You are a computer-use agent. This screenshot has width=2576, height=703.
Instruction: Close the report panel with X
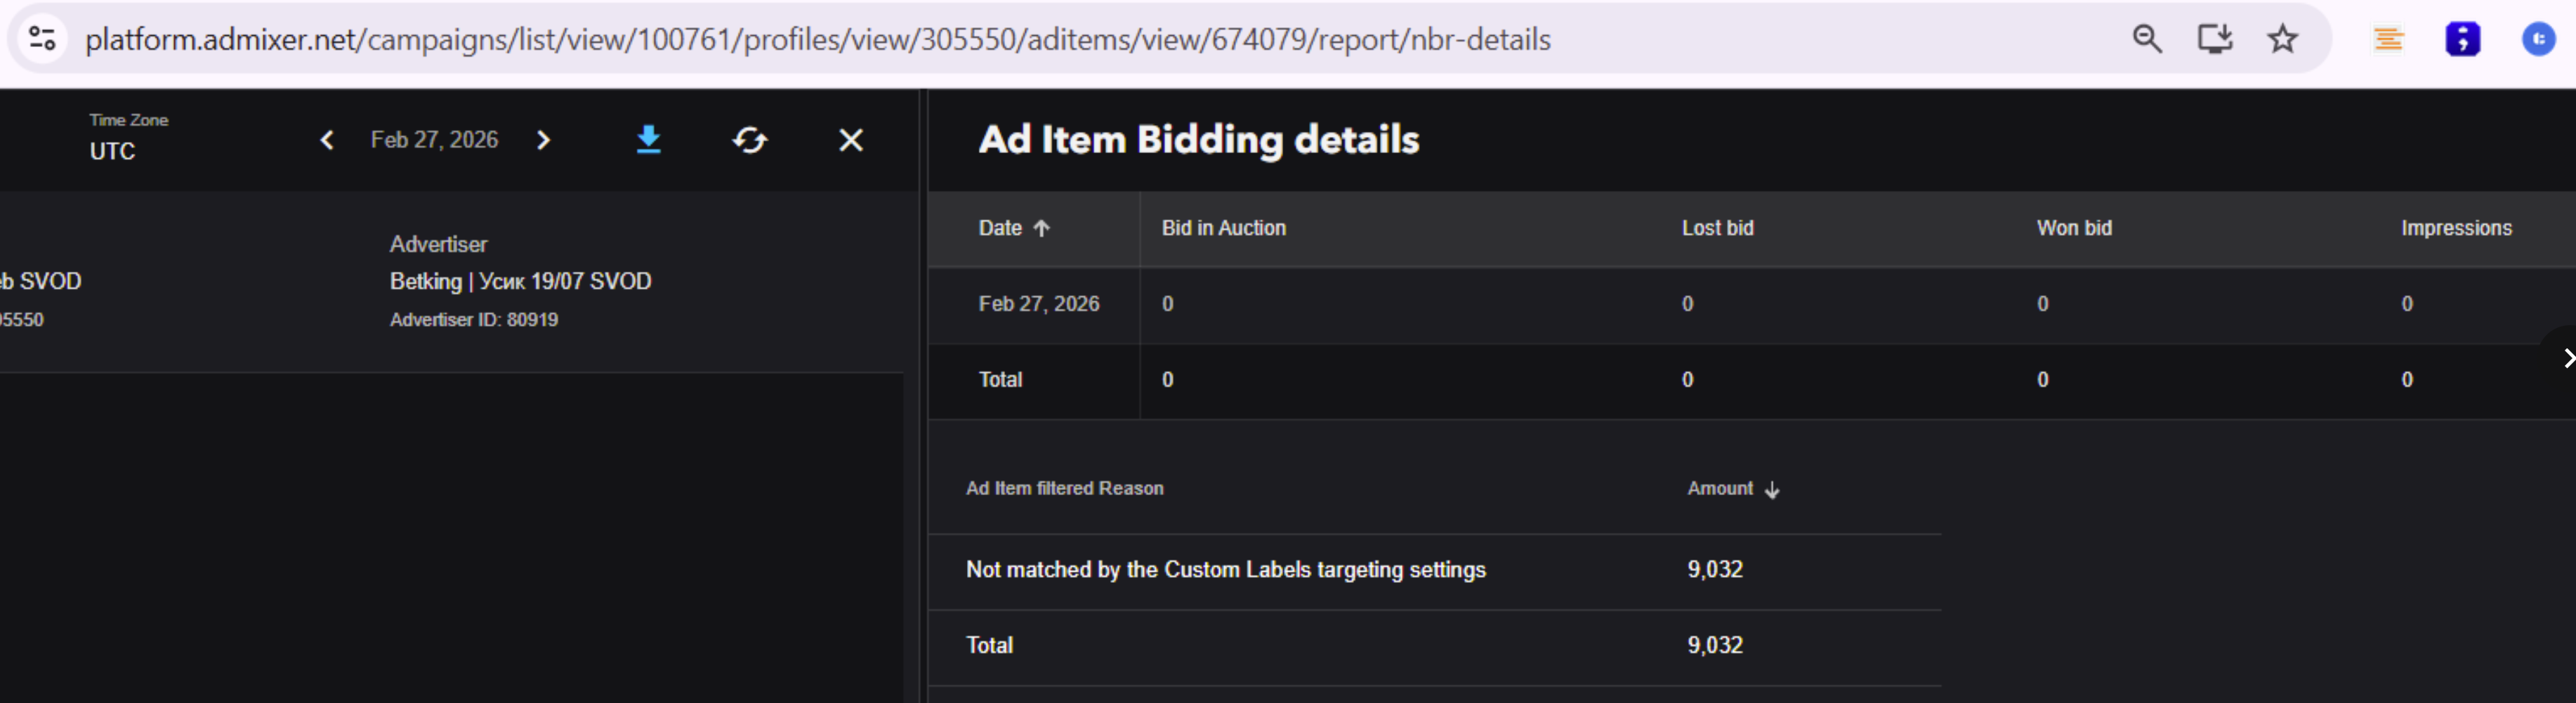tap(851, 140)
